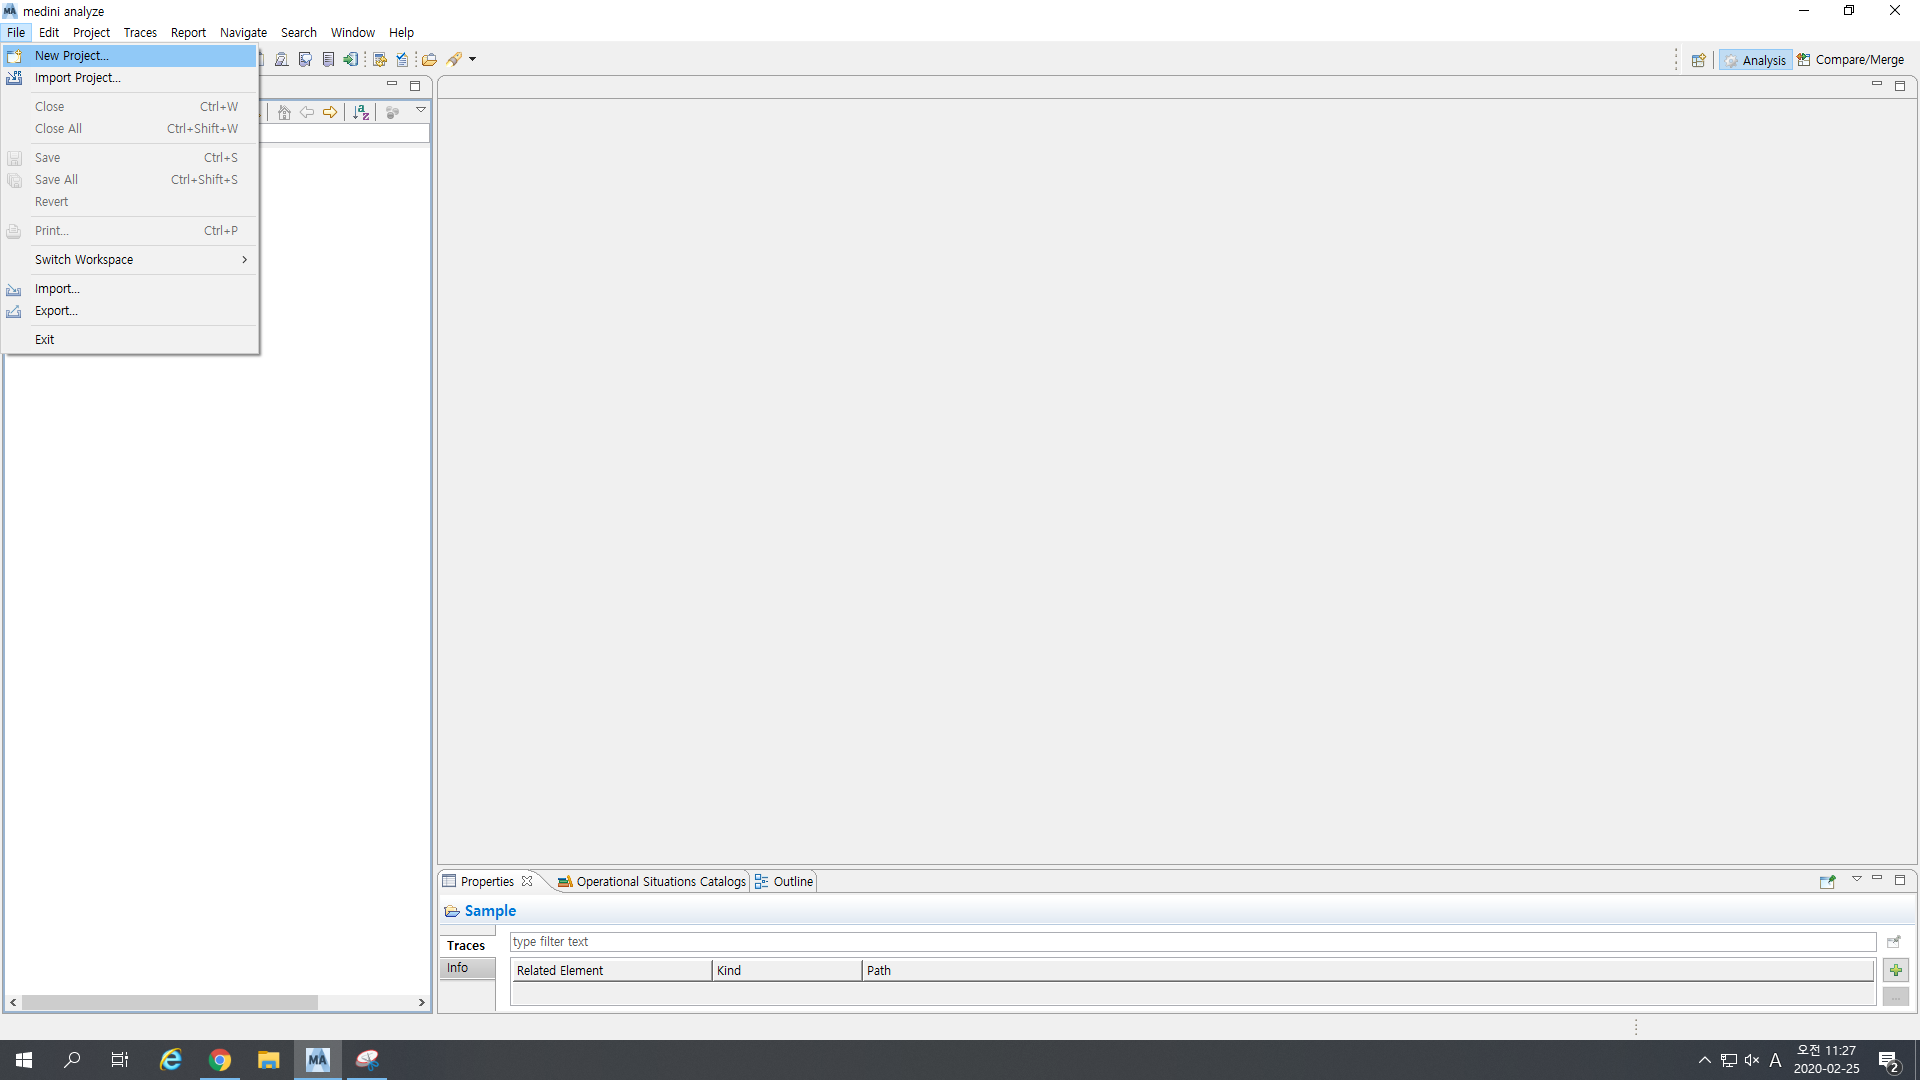Click green plus to add trace

pos(1895,970)
